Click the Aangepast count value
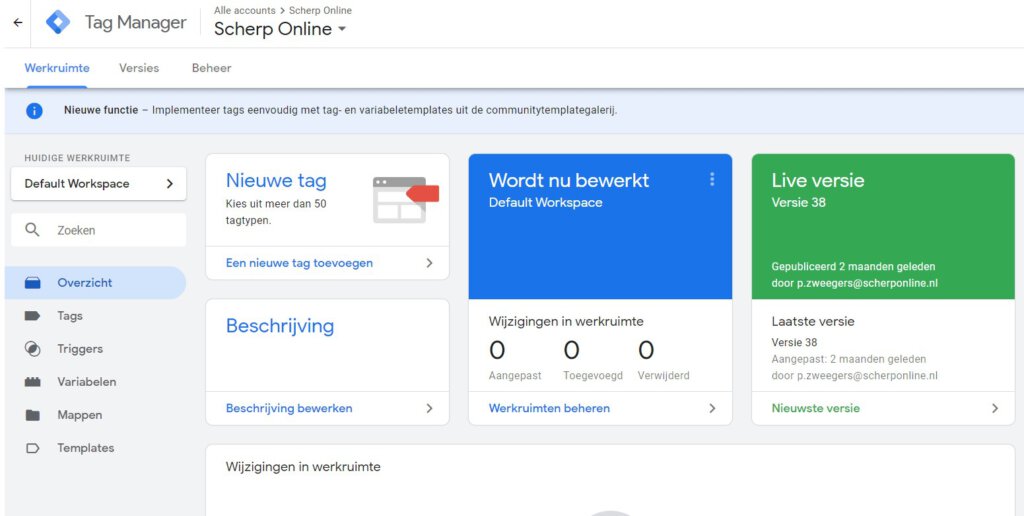Screen dimensions: 1024x516 (x=497, y=351)
